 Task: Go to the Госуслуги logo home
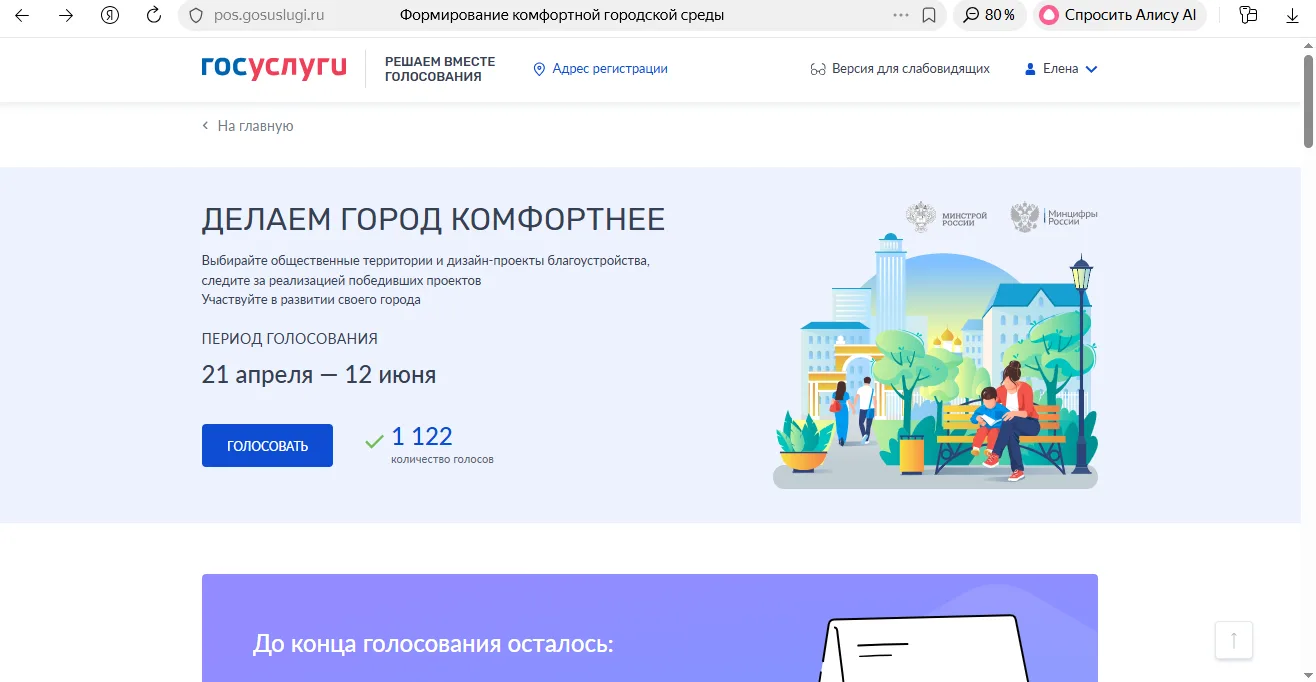[274, 68]
